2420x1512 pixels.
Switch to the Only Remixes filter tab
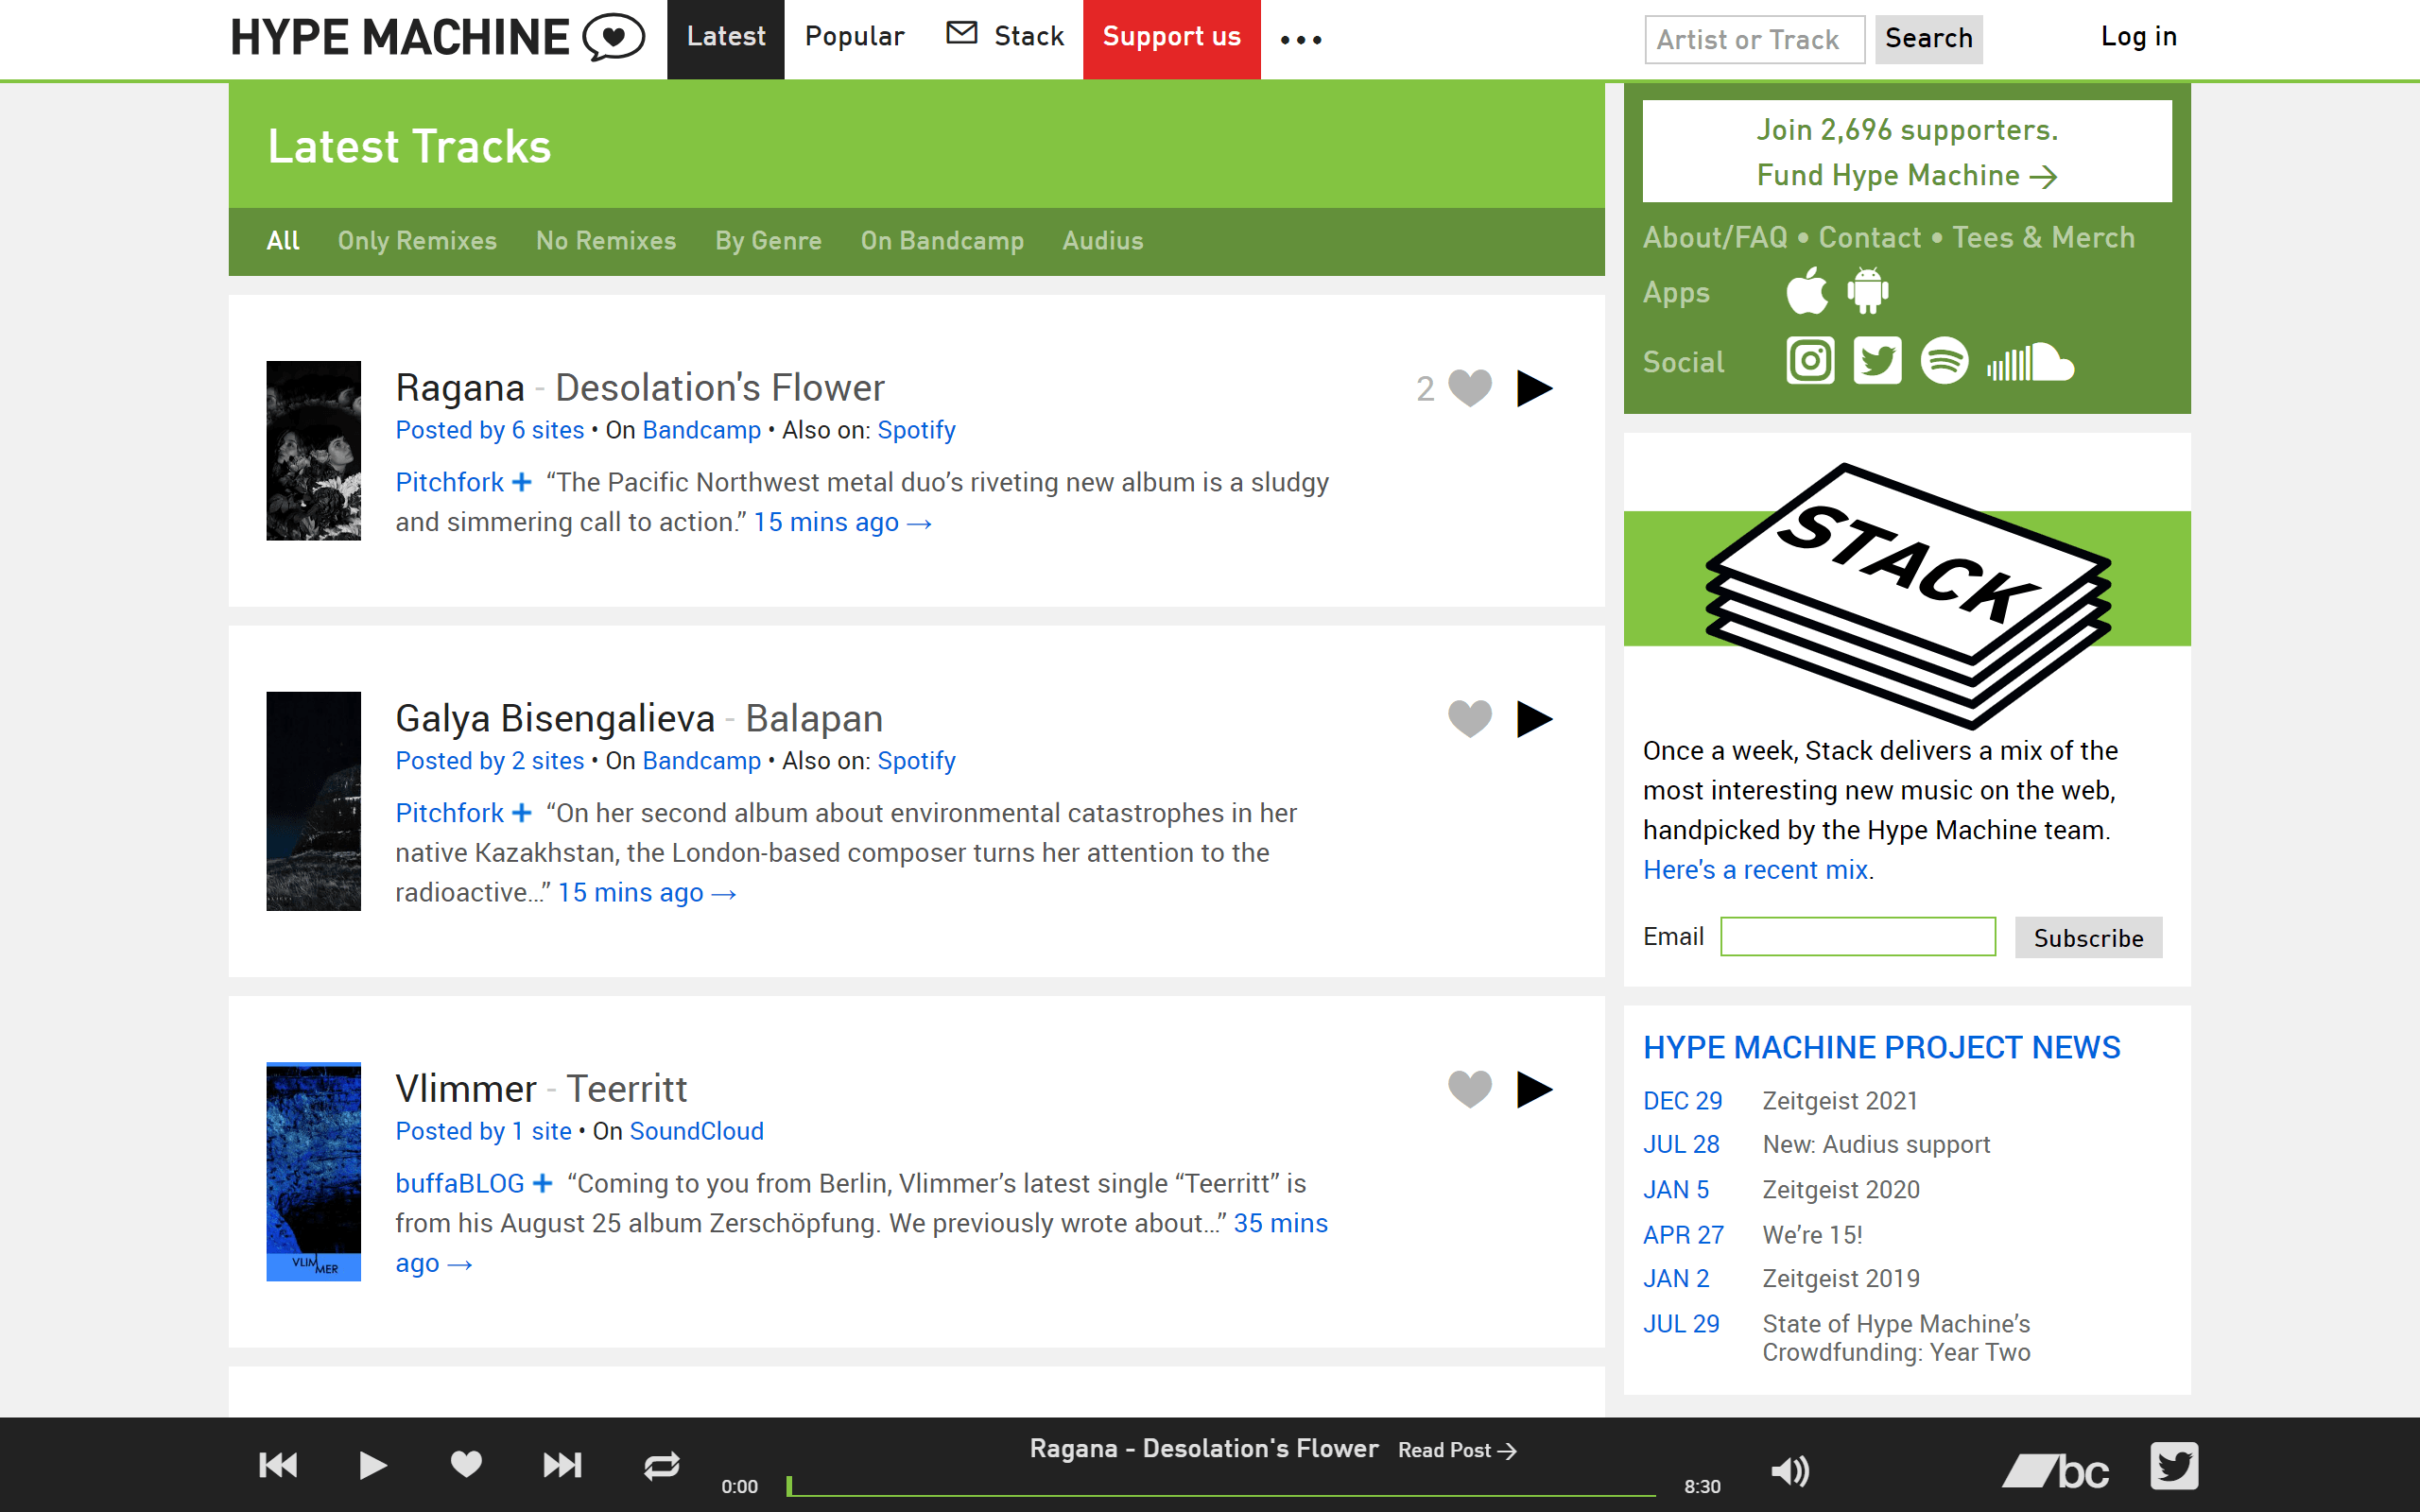click(x=417, y=241)
